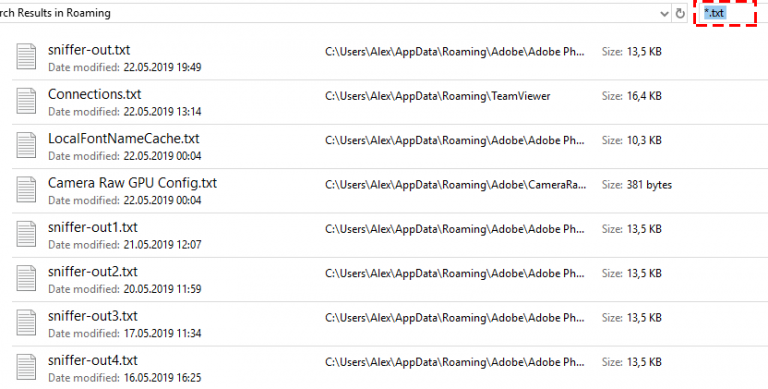Click the *.txt search box

[725, 13]
